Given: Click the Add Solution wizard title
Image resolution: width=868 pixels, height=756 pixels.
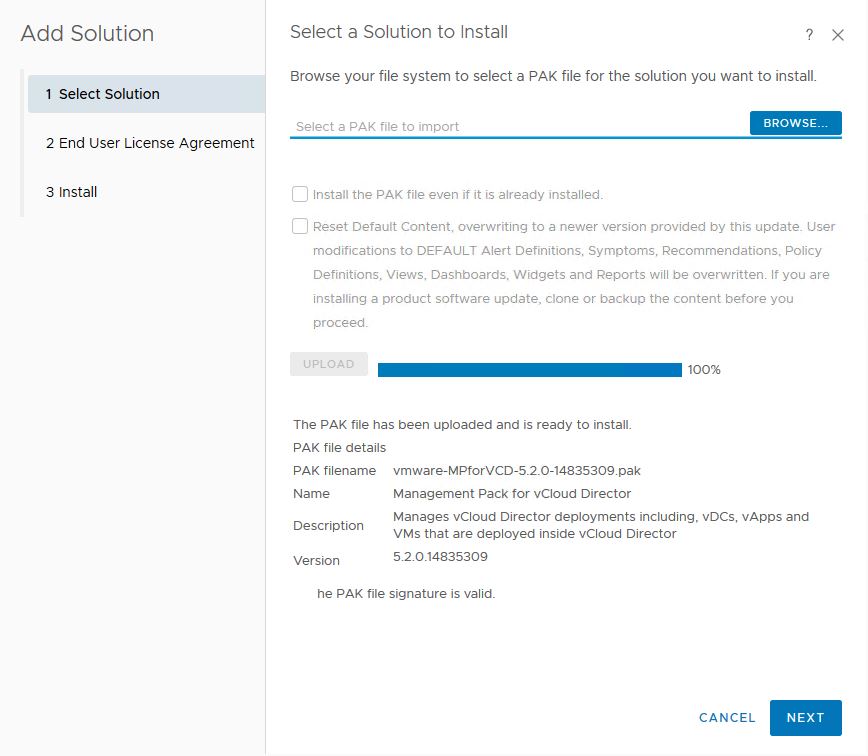Looking at the screenshot, I should (87, 33).
